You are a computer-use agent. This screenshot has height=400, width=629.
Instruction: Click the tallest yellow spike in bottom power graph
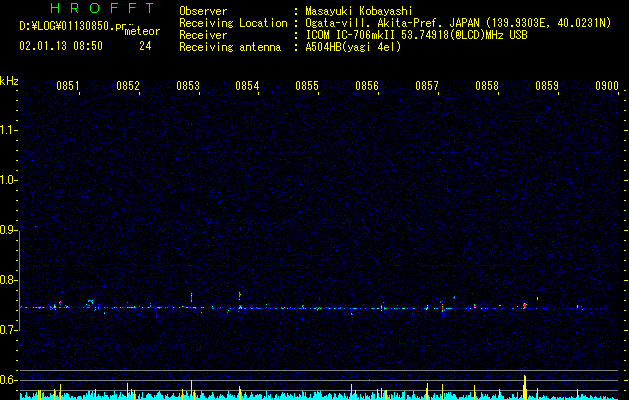524,387
